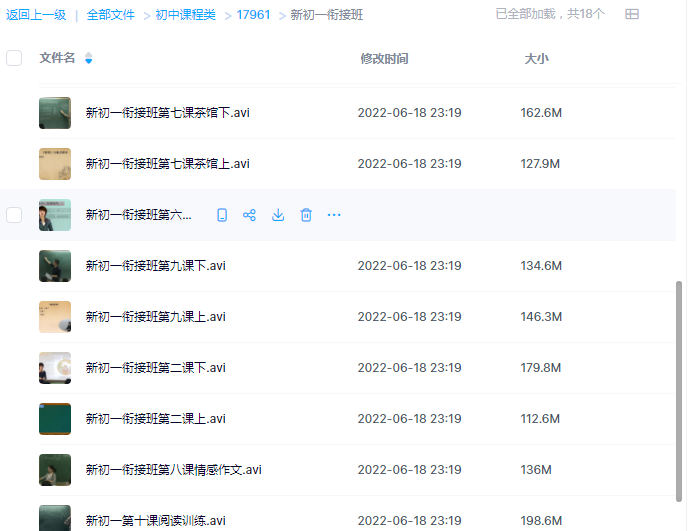698x531 pixels.
Task: Sort by 修改时间 column header
Action: (x=384, y=59)
